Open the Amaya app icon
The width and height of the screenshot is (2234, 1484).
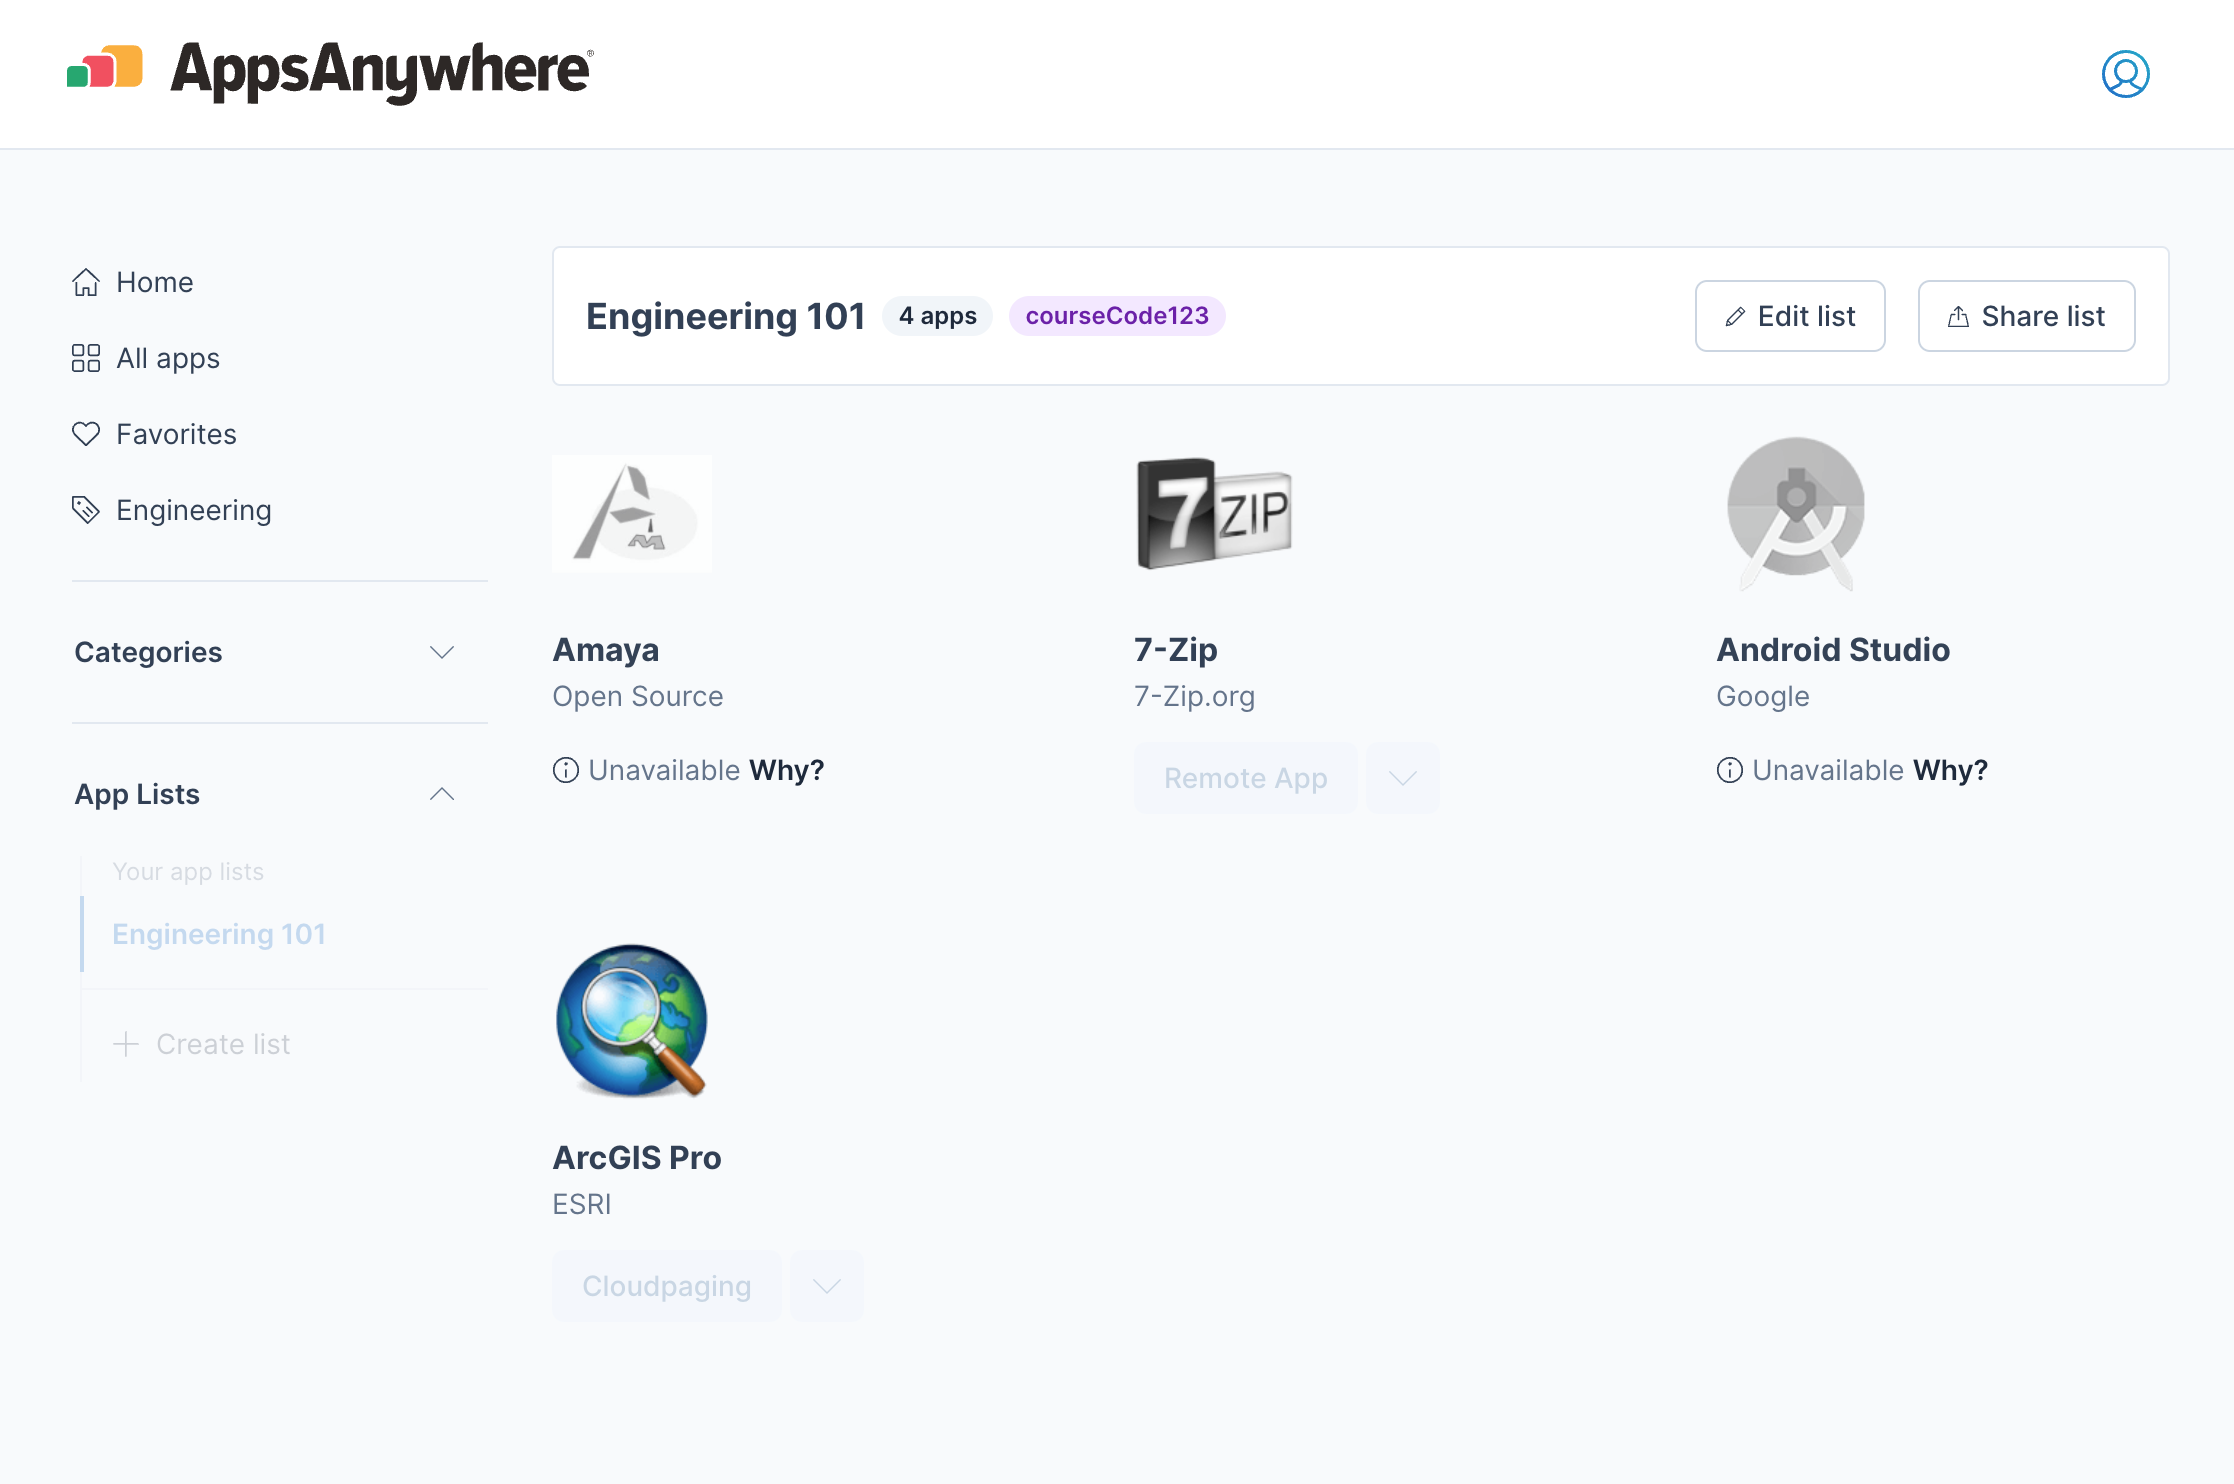tap(632, 513)
